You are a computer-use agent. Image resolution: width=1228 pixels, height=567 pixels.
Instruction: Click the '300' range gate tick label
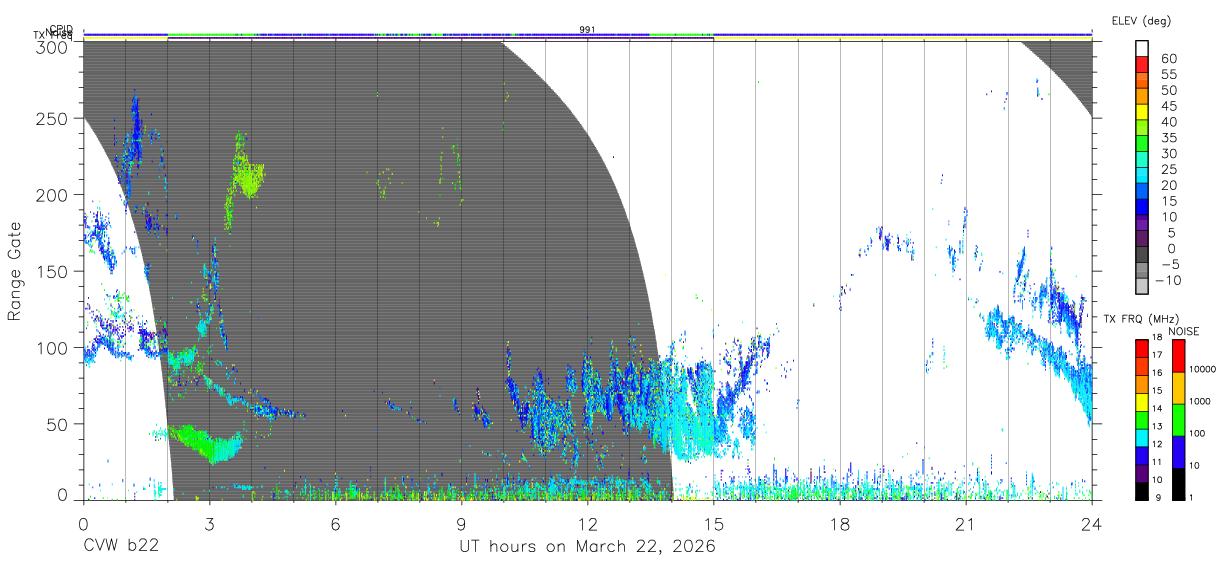pyautogui.click(x=53, y=47)
